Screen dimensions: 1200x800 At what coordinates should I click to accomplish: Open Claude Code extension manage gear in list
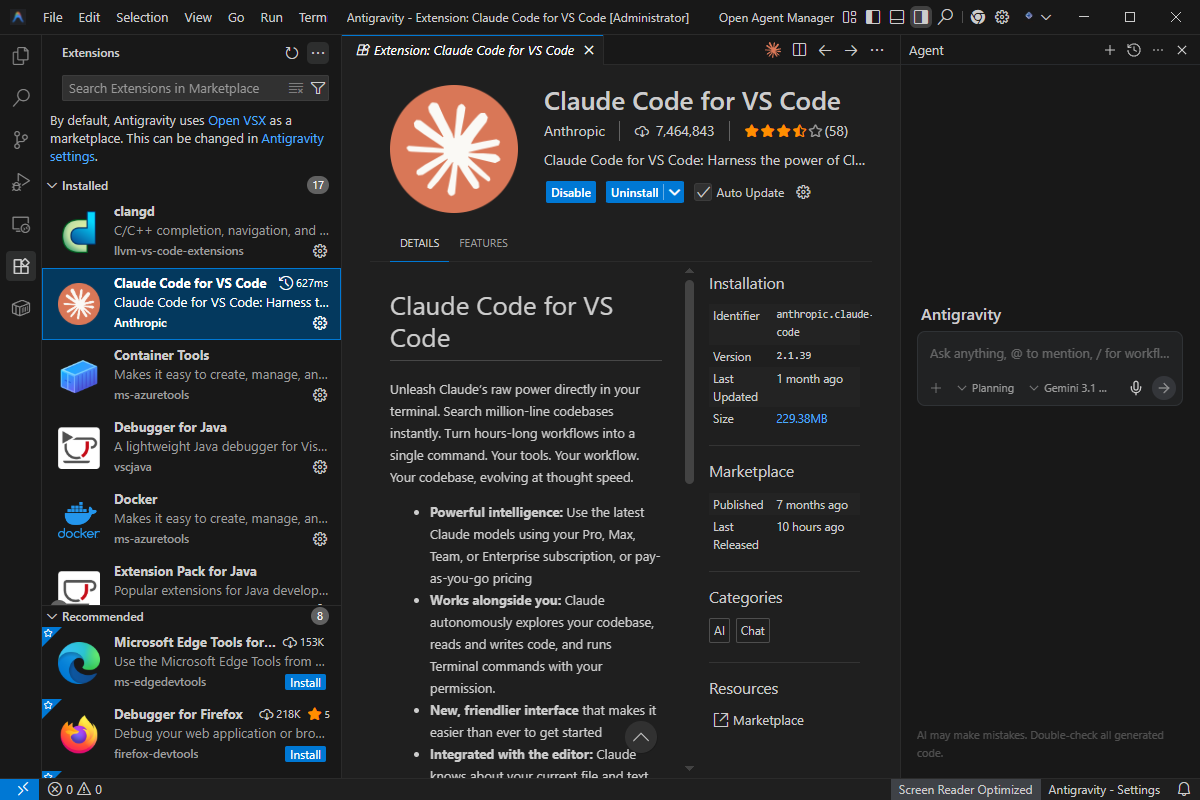320,323
